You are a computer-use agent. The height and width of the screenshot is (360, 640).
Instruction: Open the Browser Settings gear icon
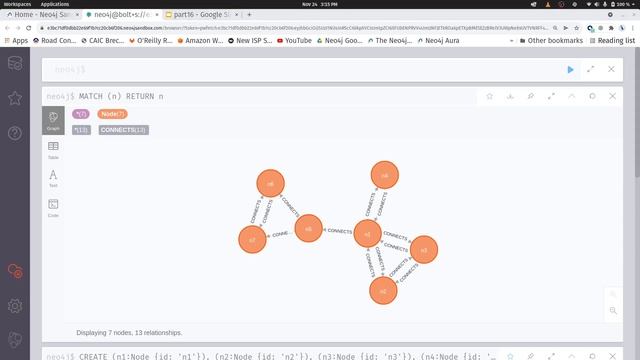pyautogui.click(x=15, y=306)
